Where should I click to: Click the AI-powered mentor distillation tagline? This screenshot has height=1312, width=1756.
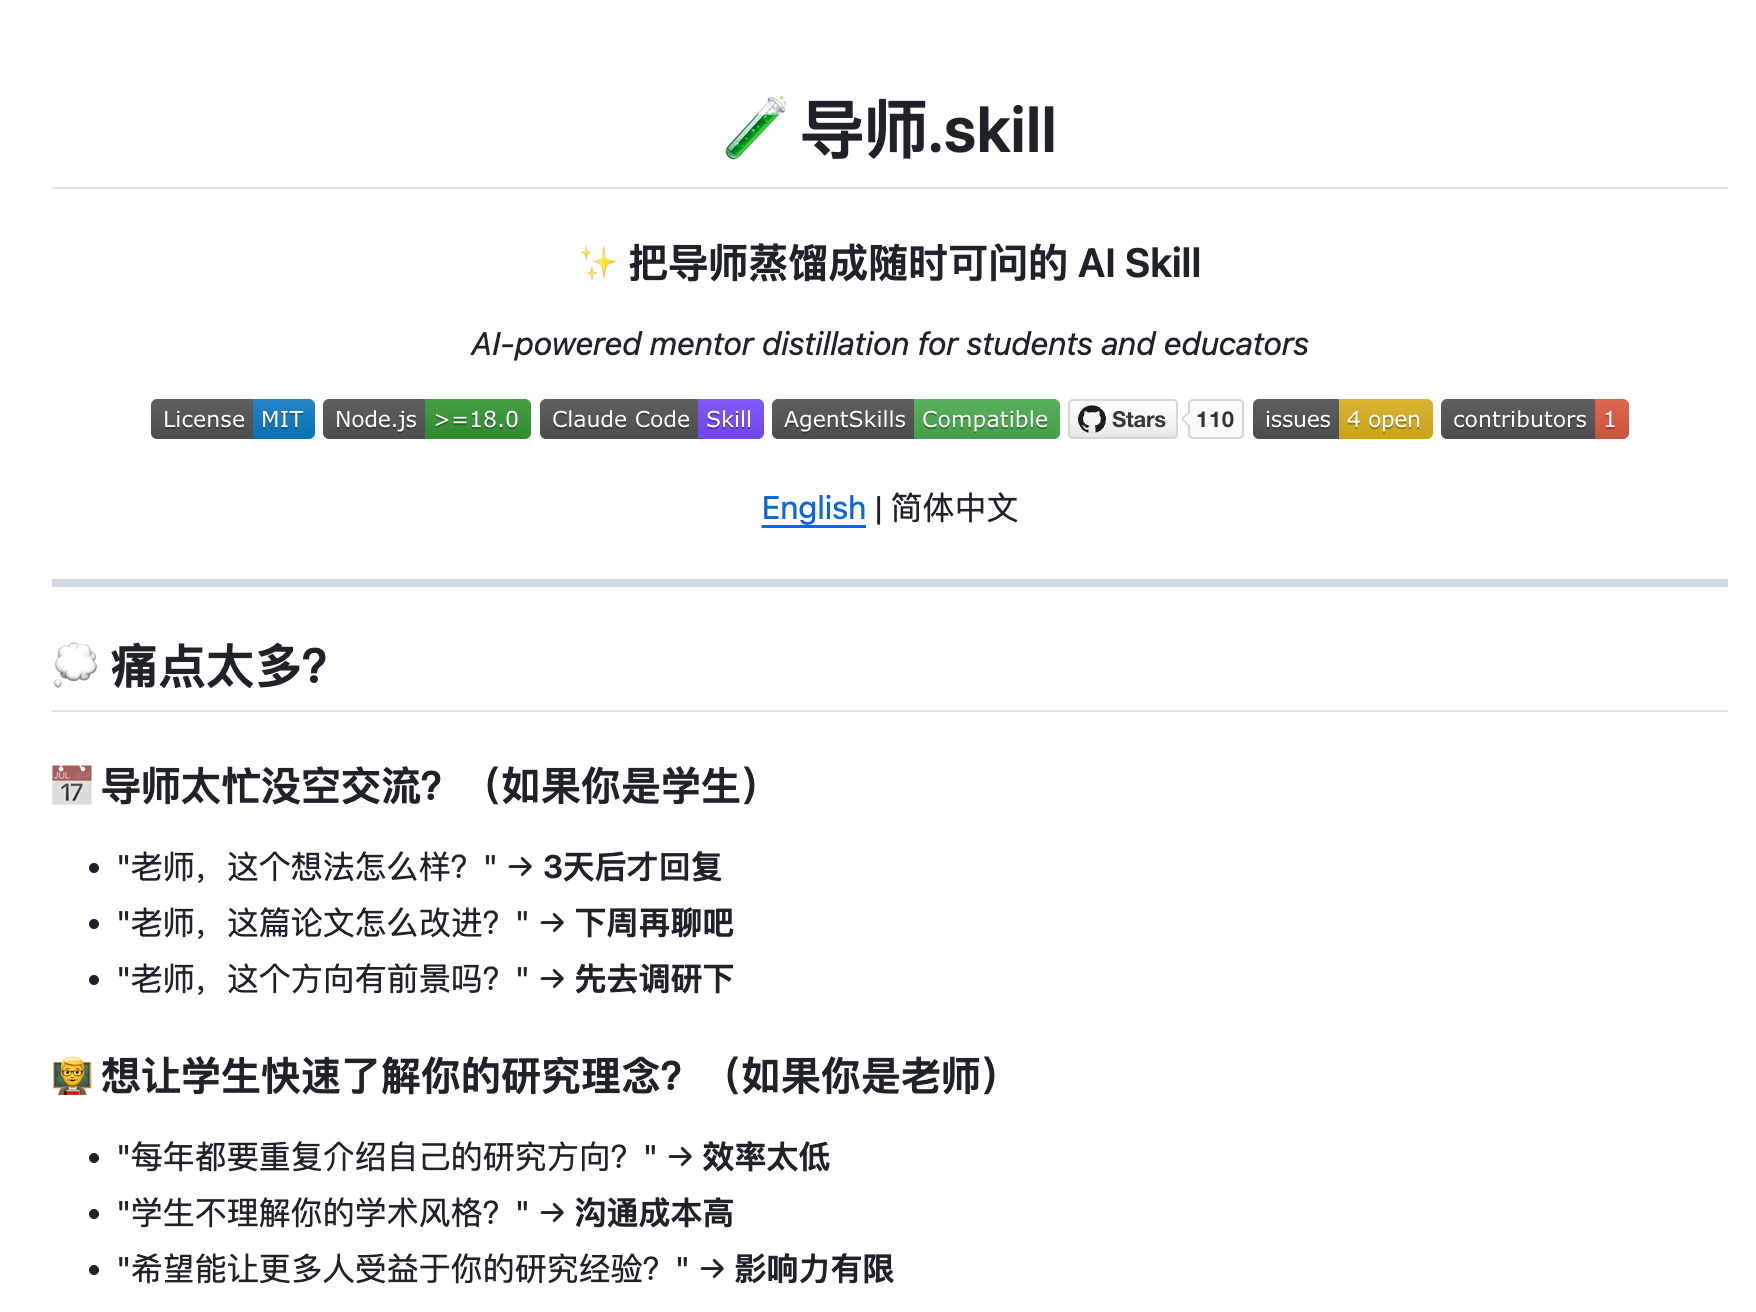[890, 344]
